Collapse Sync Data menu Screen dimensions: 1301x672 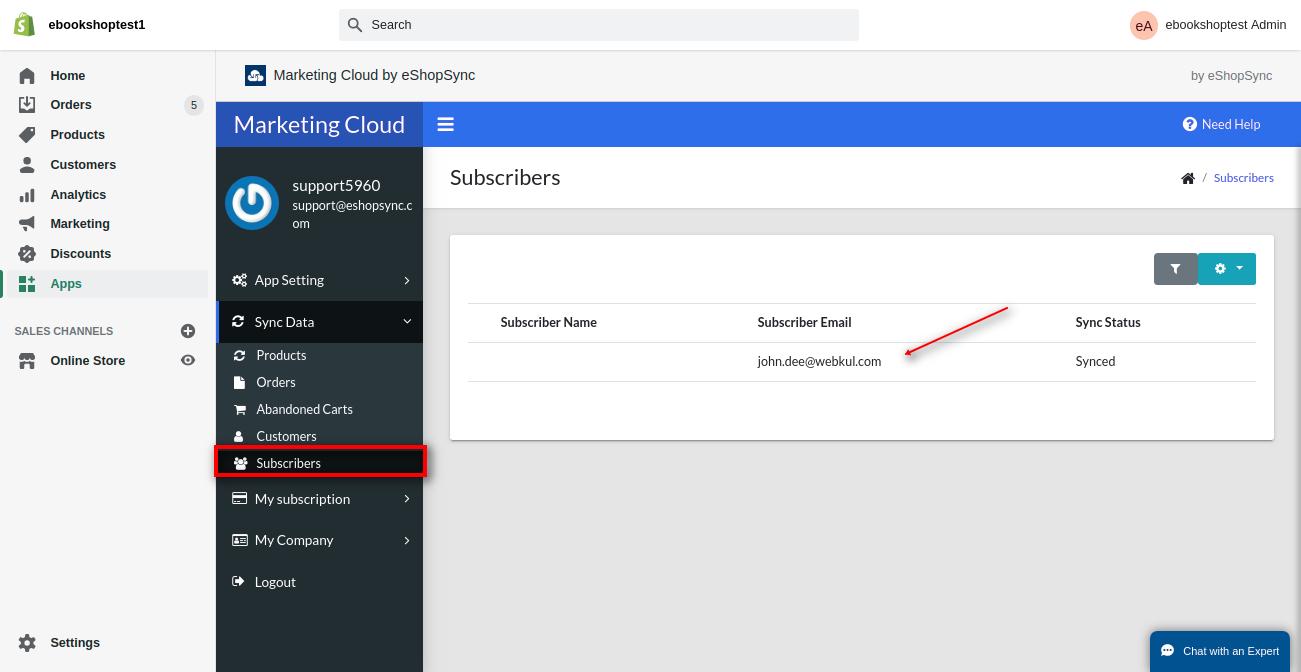coord(320,322)
